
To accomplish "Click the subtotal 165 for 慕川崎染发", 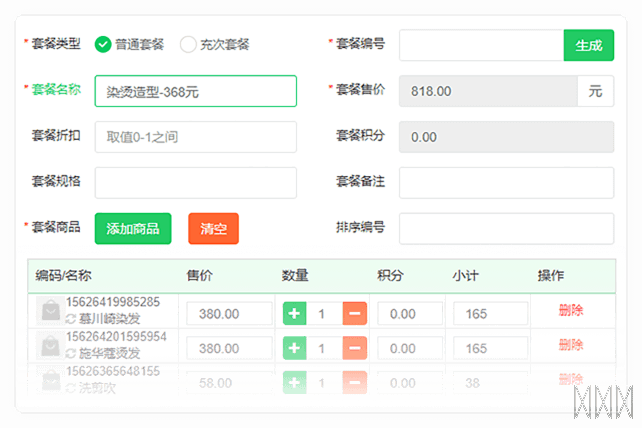I will 491,314.
